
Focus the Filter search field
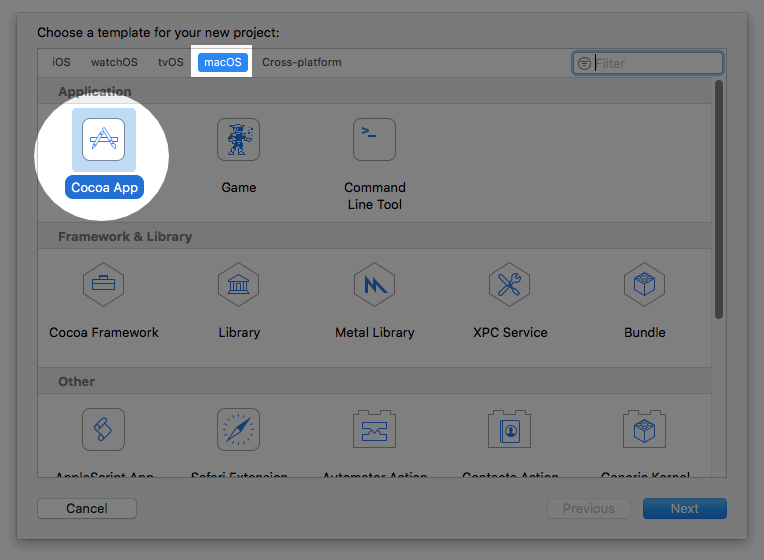[655, 63]
